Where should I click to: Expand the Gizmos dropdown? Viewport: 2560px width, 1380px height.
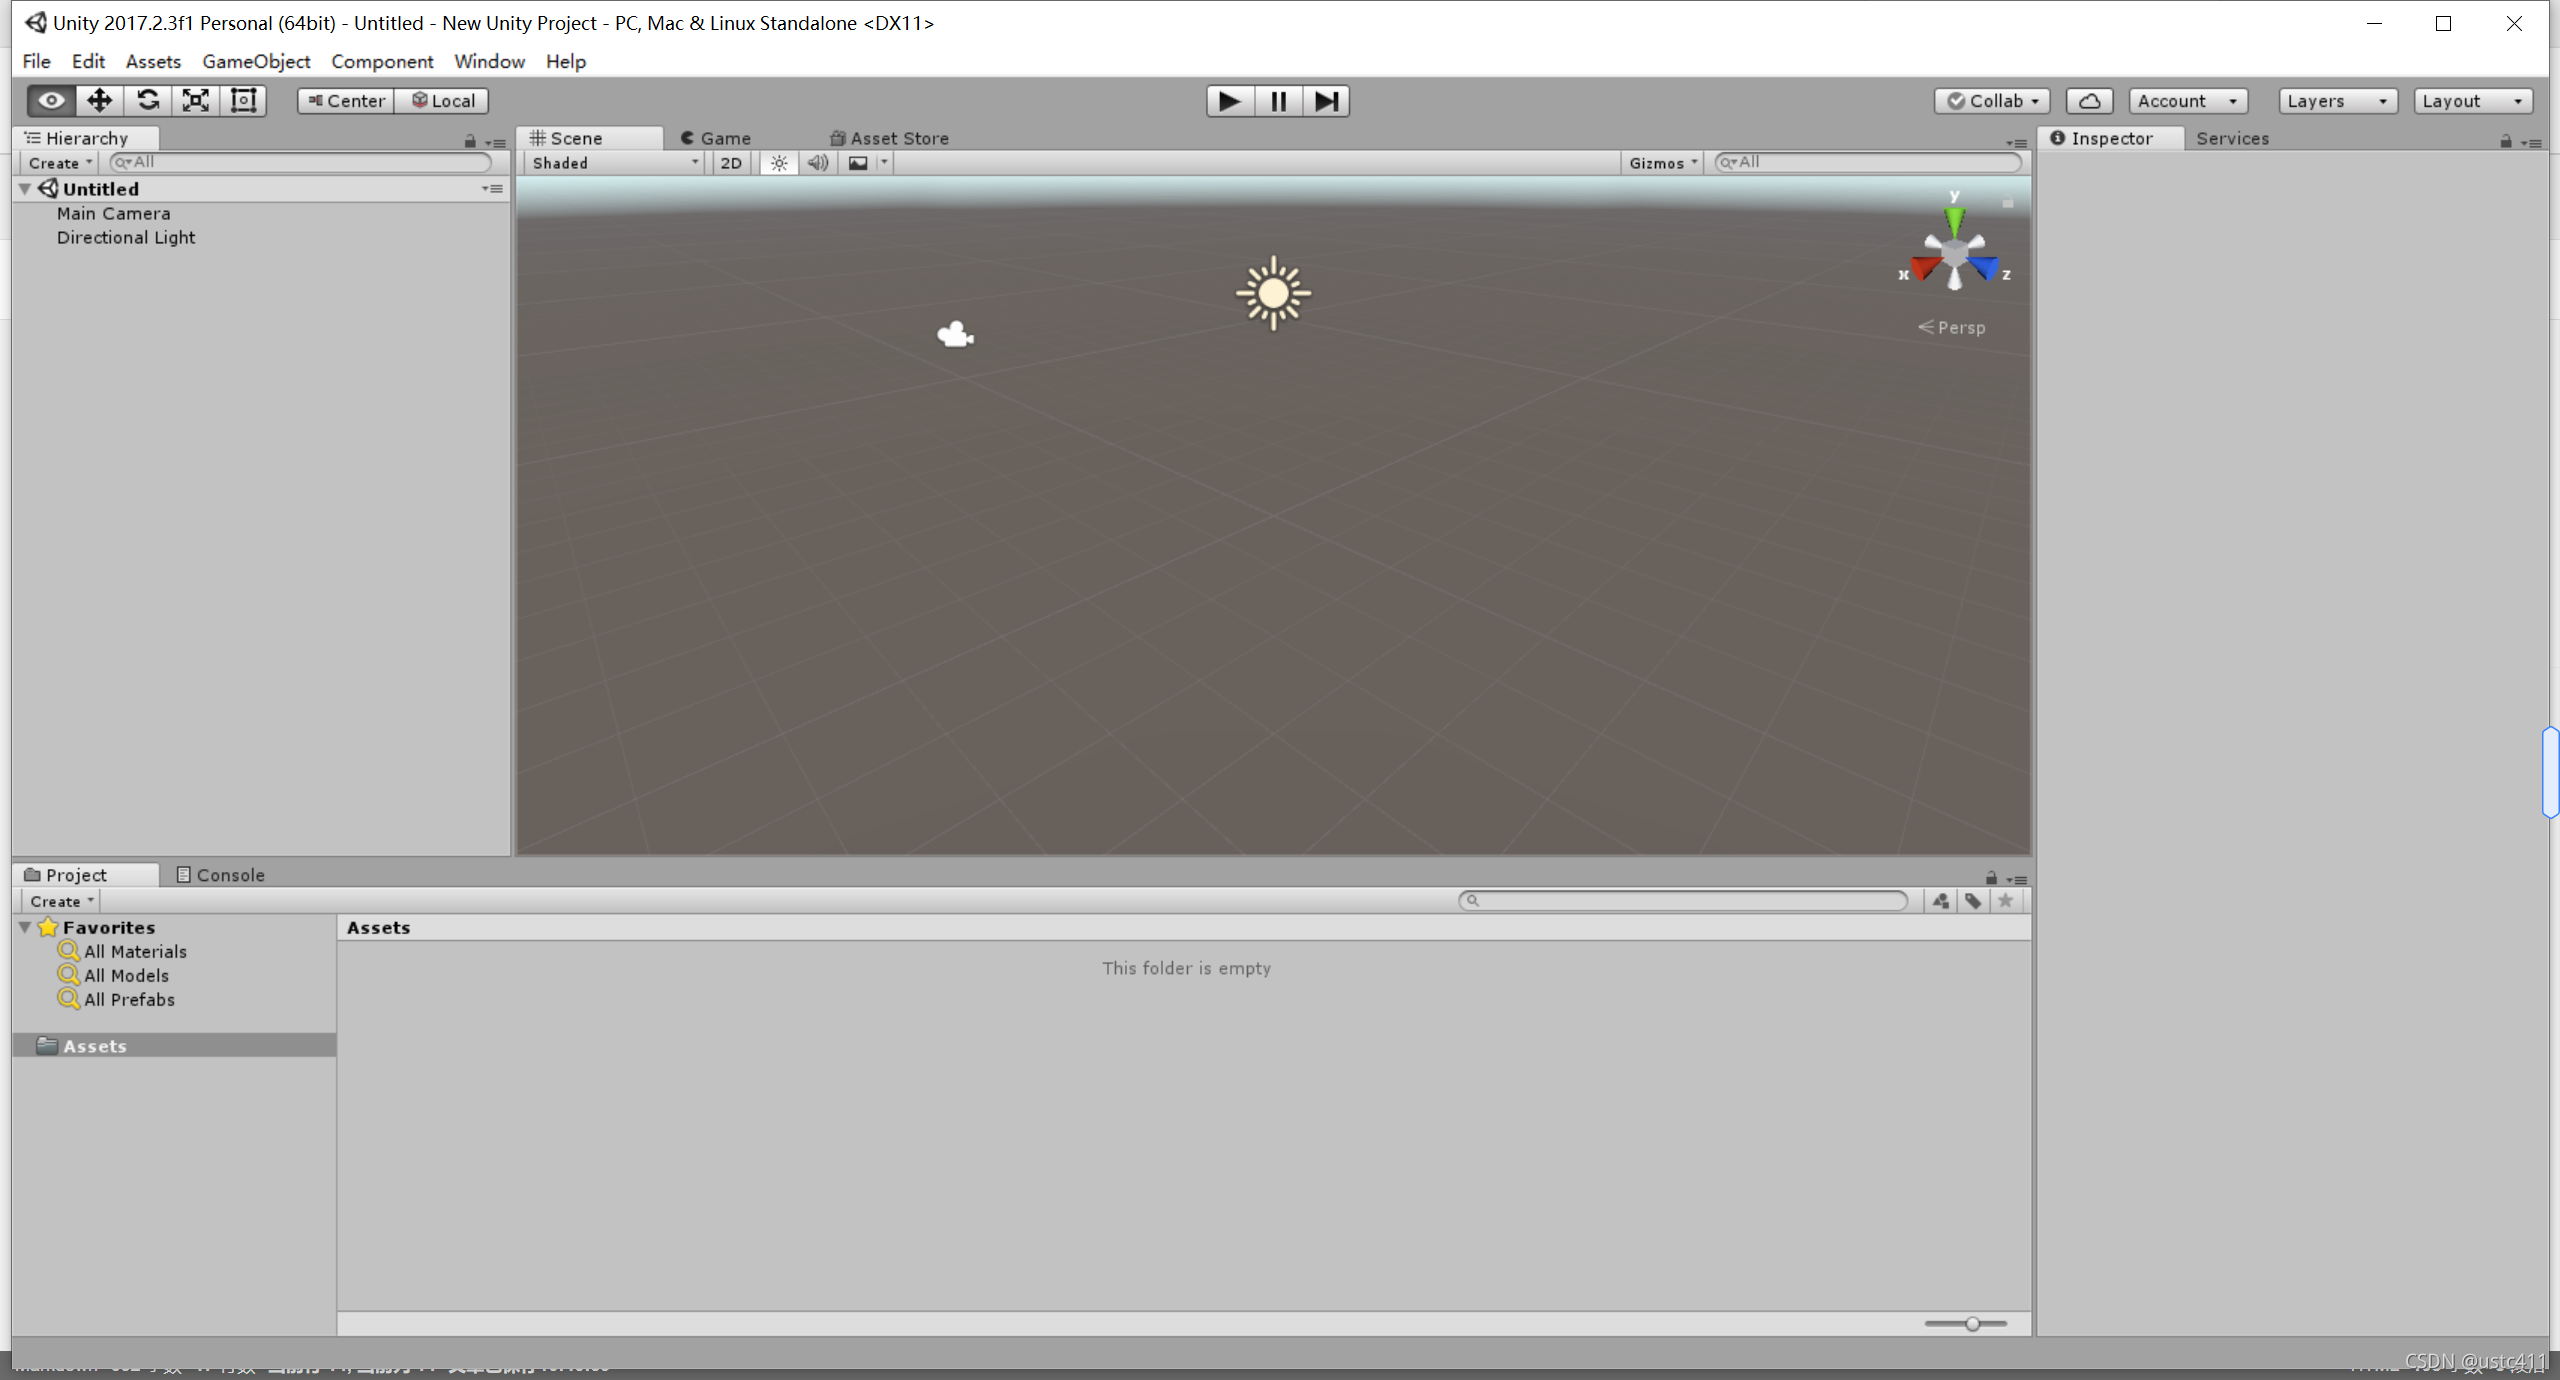click(x=1662, y=163)
